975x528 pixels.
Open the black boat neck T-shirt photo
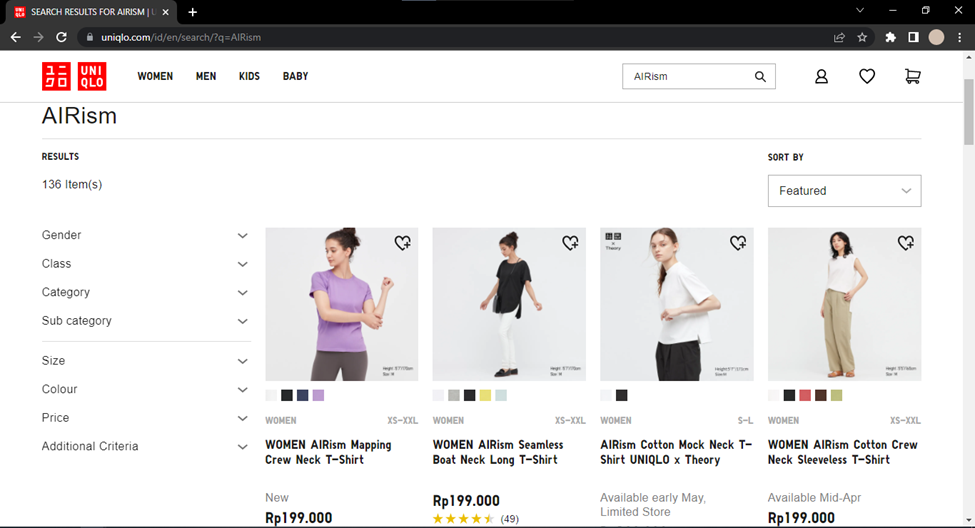pos(509,304)
